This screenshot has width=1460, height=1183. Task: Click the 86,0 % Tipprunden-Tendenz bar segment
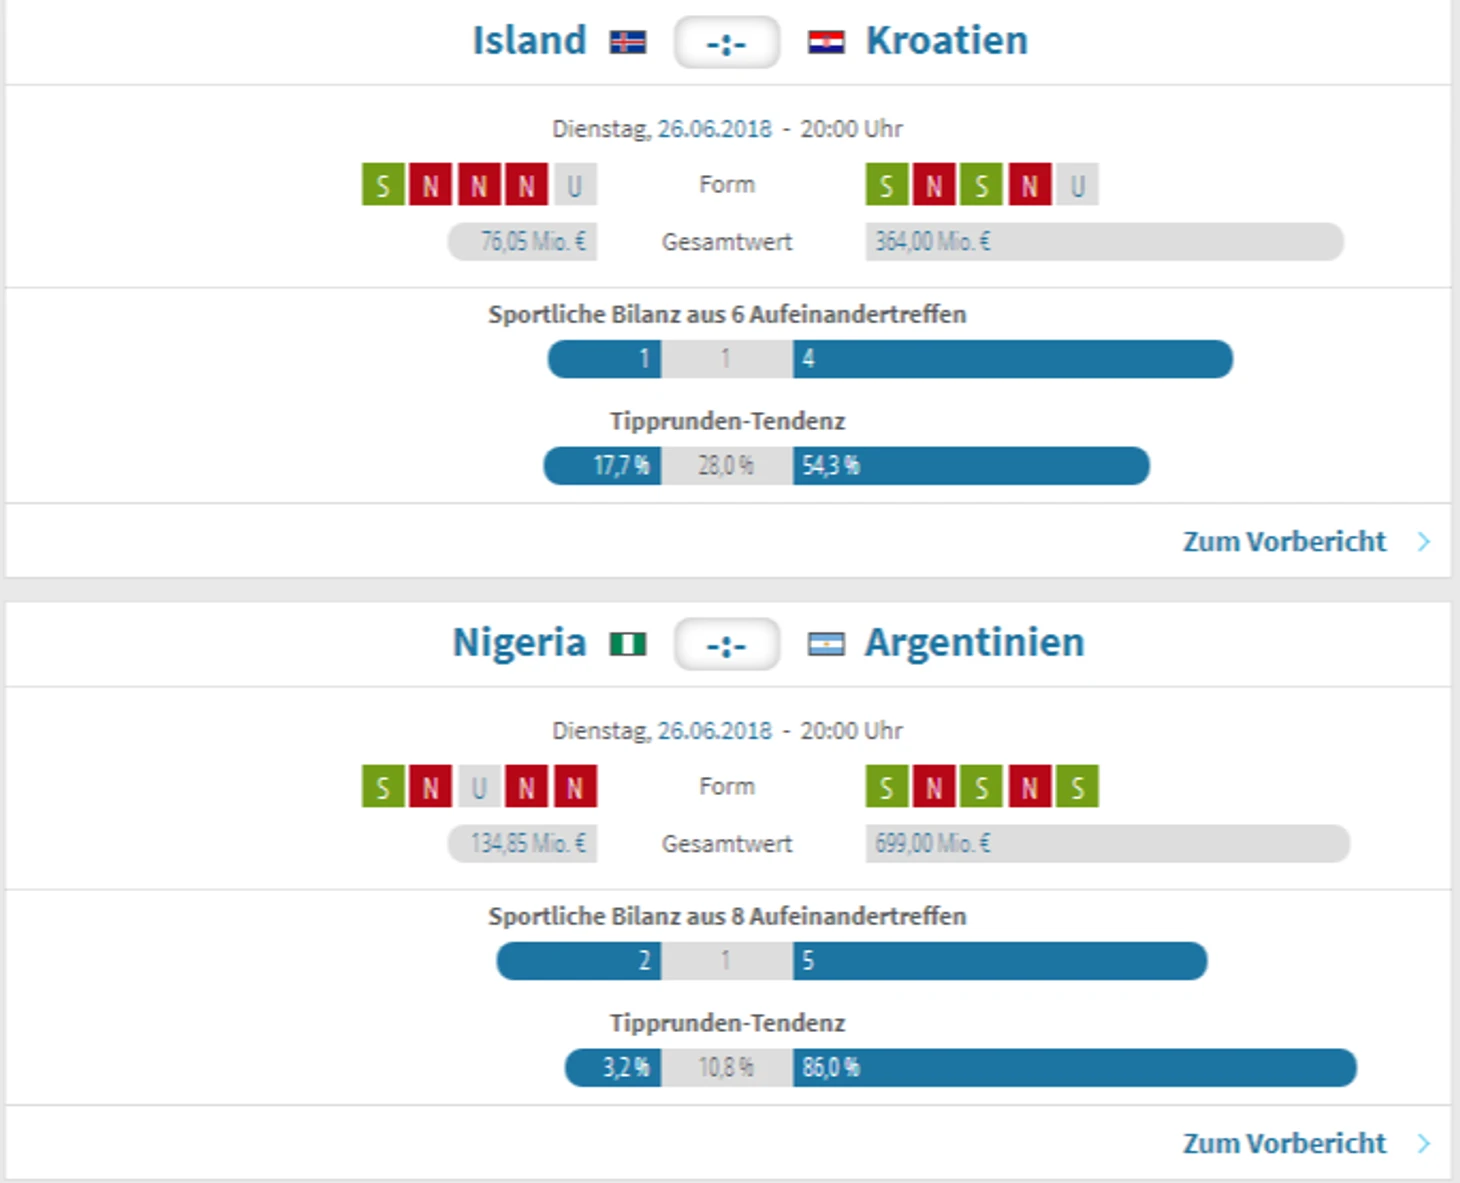pyautogui.click(x=1075, y=1068)
